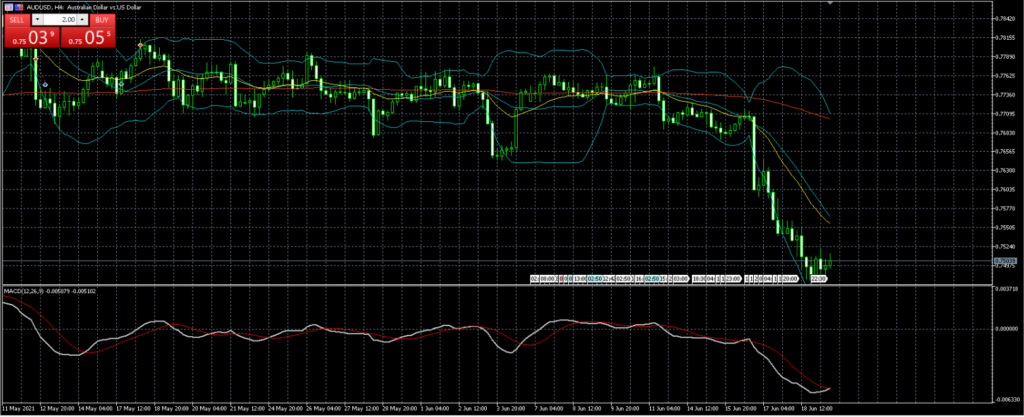The height and width of the screenshot is (417, 1024).
Task: Click the divider between chart and MACD panel
Action: 500,285
